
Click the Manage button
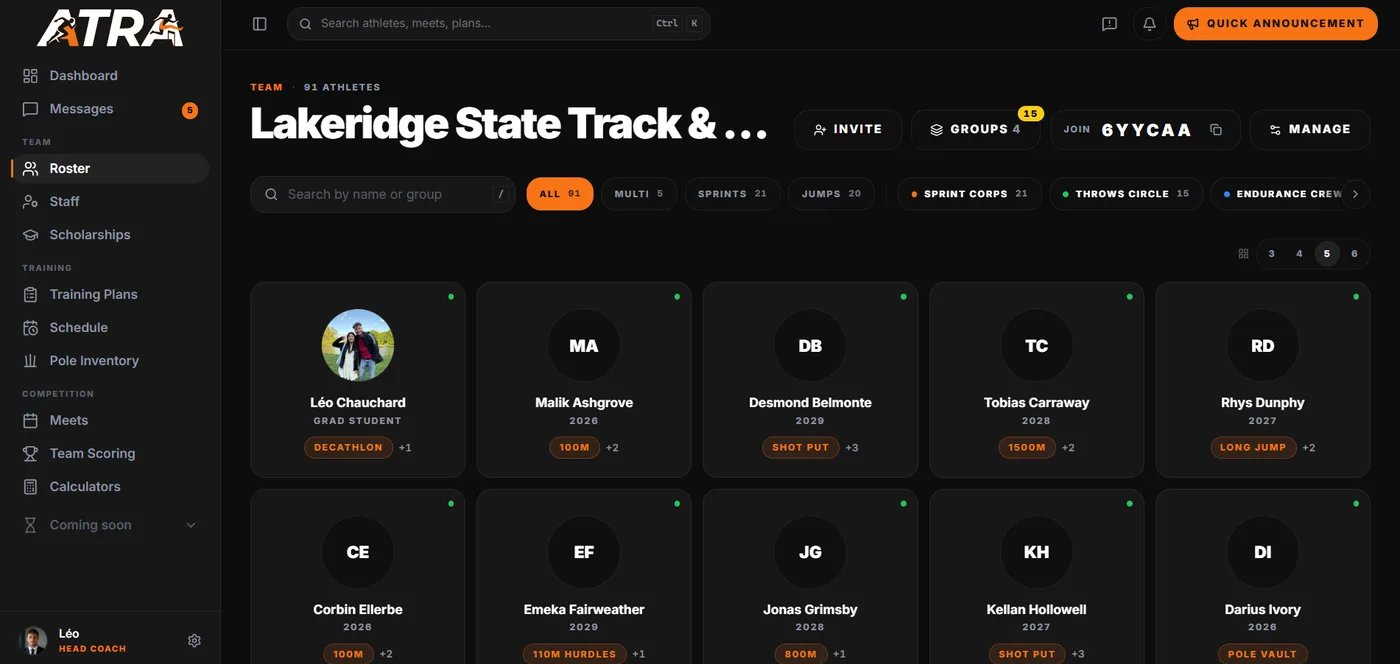pyautogui.click(x=1310, y=130)
